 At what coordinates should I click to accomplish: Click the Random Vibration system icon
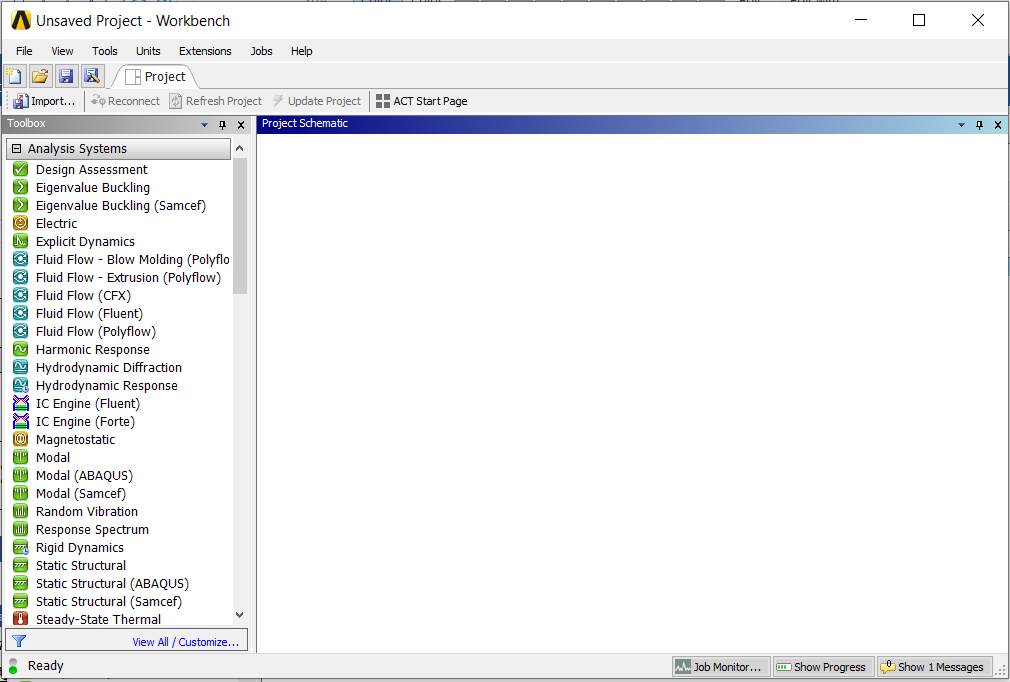pyautogui.click(x=21, y=512)
